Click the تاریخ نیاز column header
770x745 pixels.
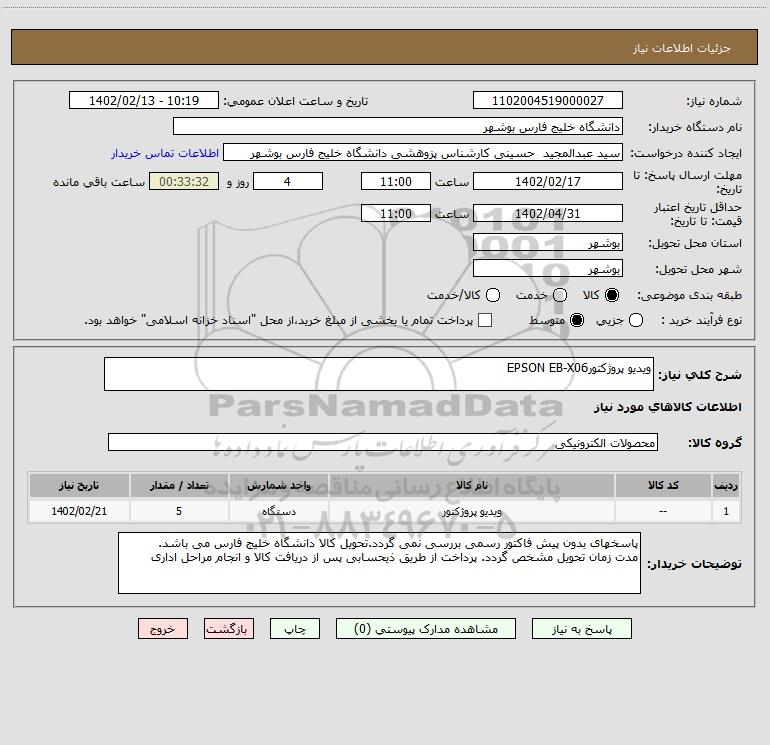(x=79, y=485)
